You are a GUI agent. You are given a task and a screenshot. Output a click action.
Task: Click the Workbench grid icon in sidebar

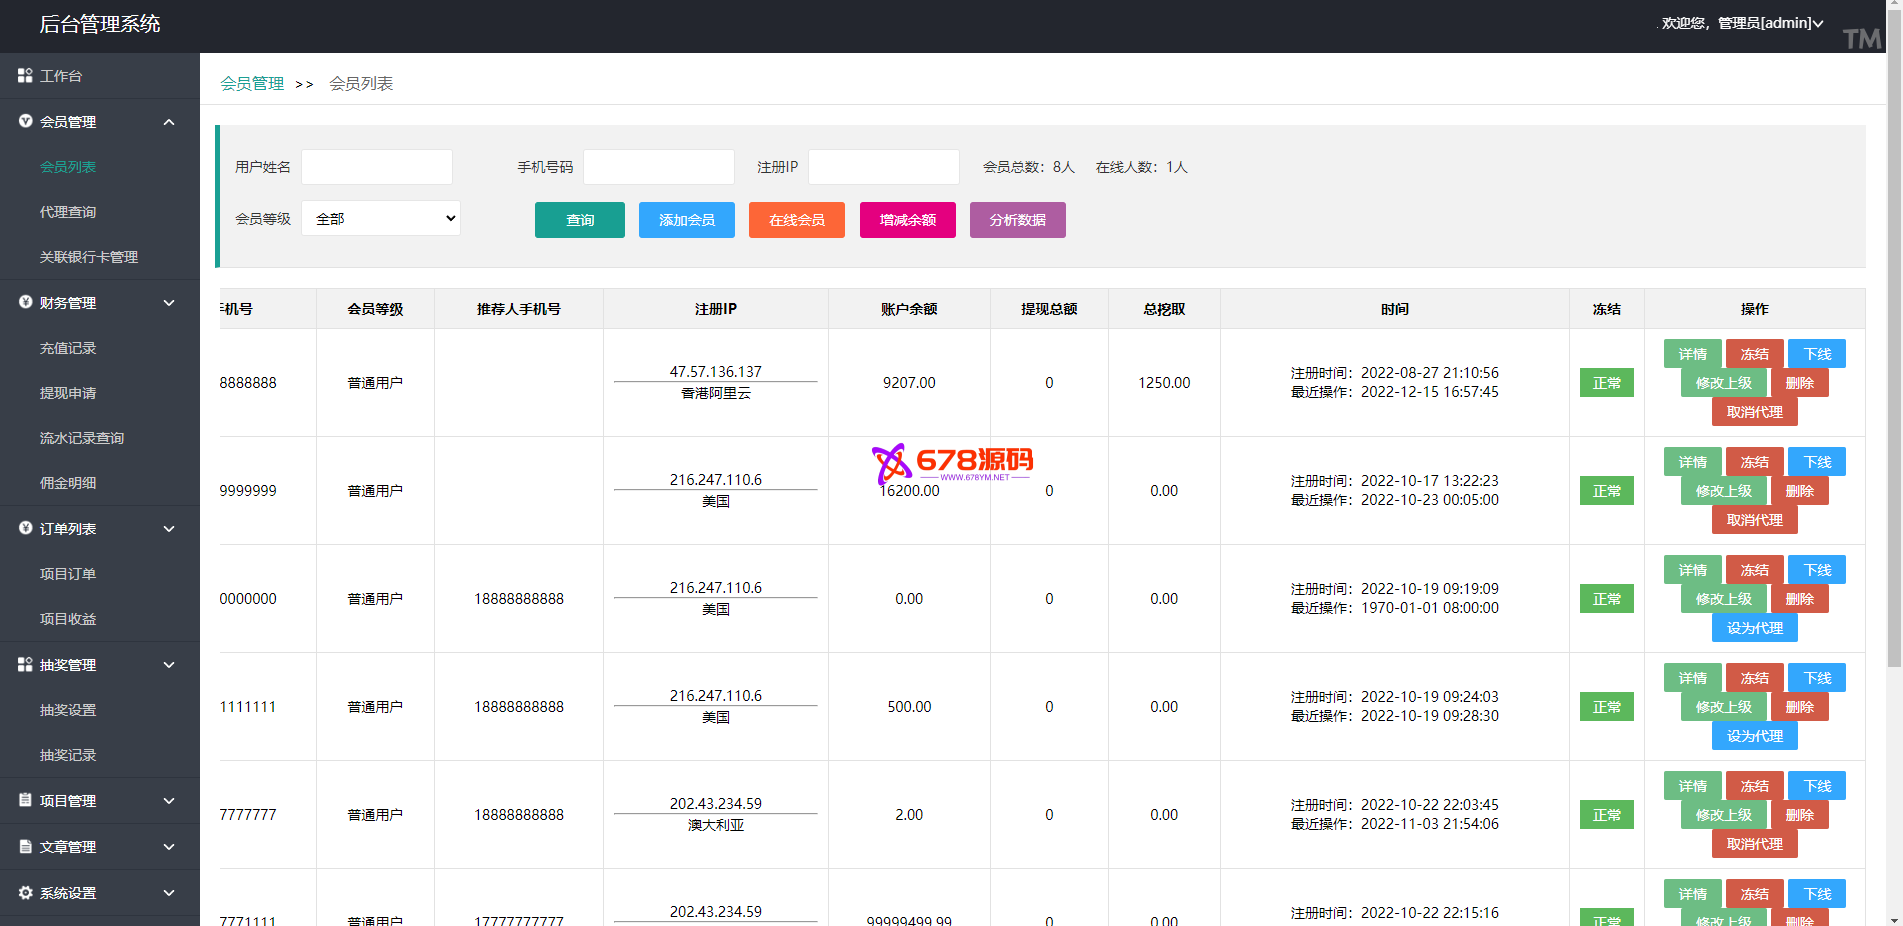[x=25, y=76]
